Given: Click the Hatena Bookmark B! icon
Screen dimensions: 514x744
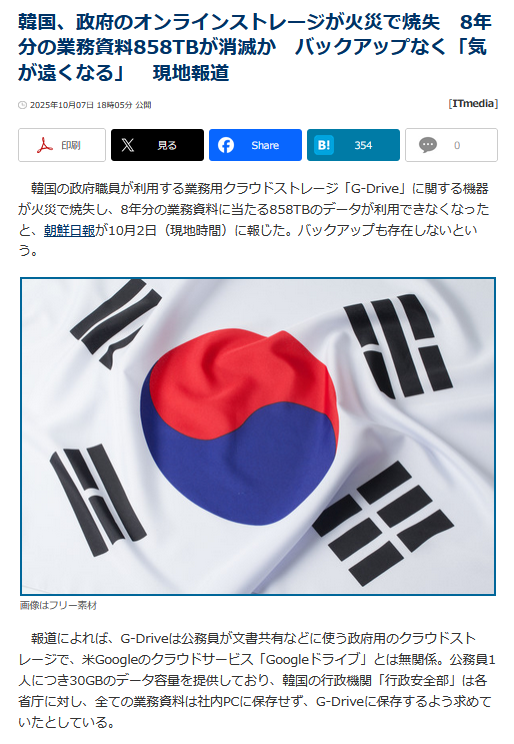Looking at the screenshot, I should (x=324, y=145).
